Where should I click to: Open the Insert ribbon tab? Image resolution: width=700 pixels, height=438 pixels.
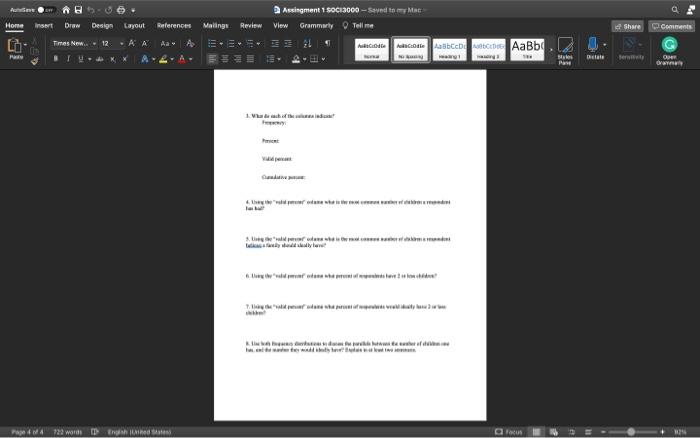[x=44, y=26]
